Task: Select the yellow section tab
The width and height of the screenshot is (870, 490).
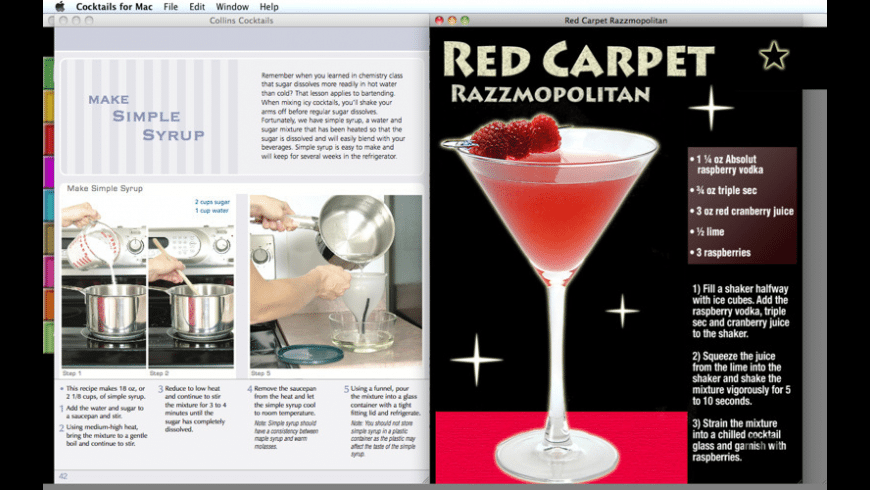Action: pos(49,106)
